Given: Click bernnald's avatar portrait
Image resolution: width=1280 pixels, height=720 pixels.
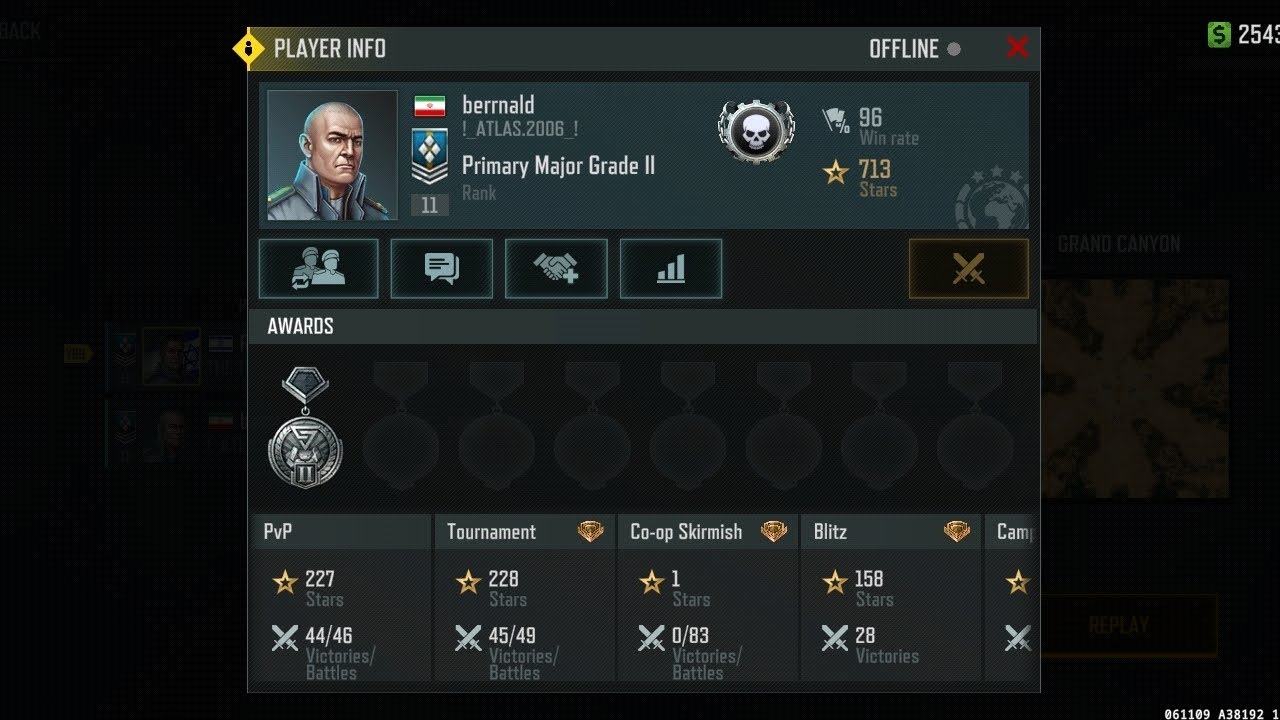Looking at the screenshot, I should pyautogui.click(x=332, y=155).
